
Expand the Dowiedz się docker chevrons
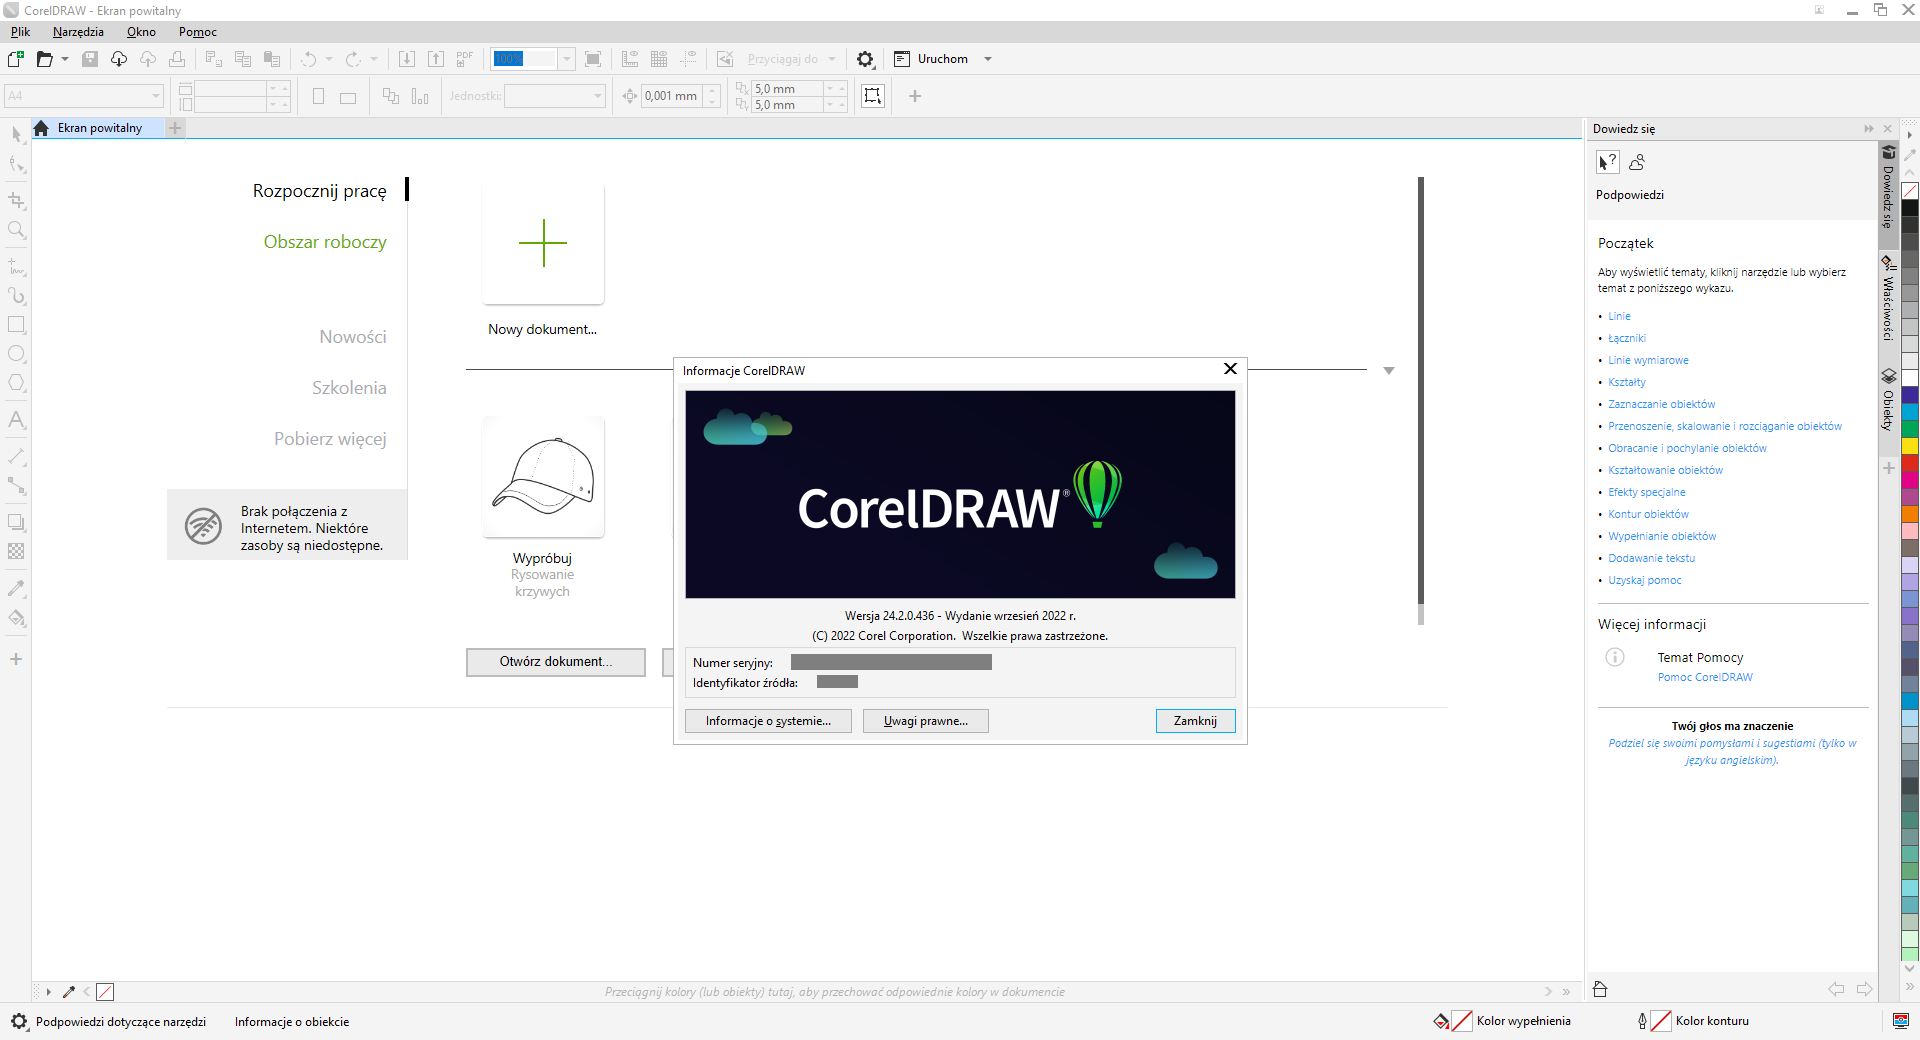(1868, 129)
